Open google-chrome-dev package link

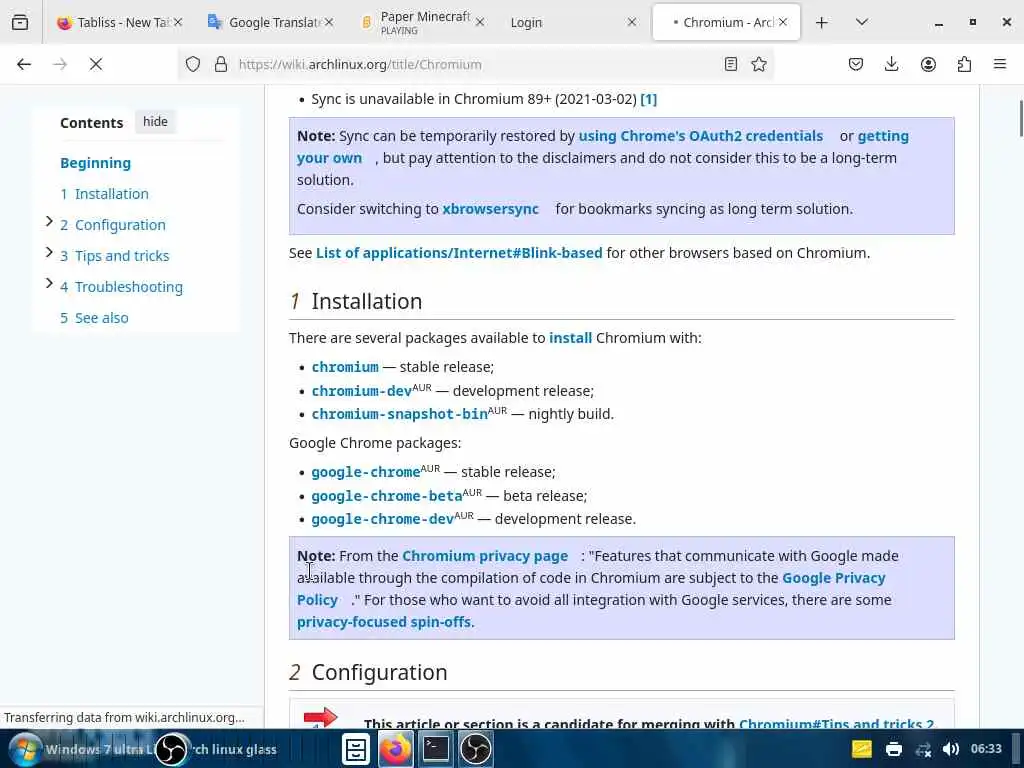[x=383, y=519]
